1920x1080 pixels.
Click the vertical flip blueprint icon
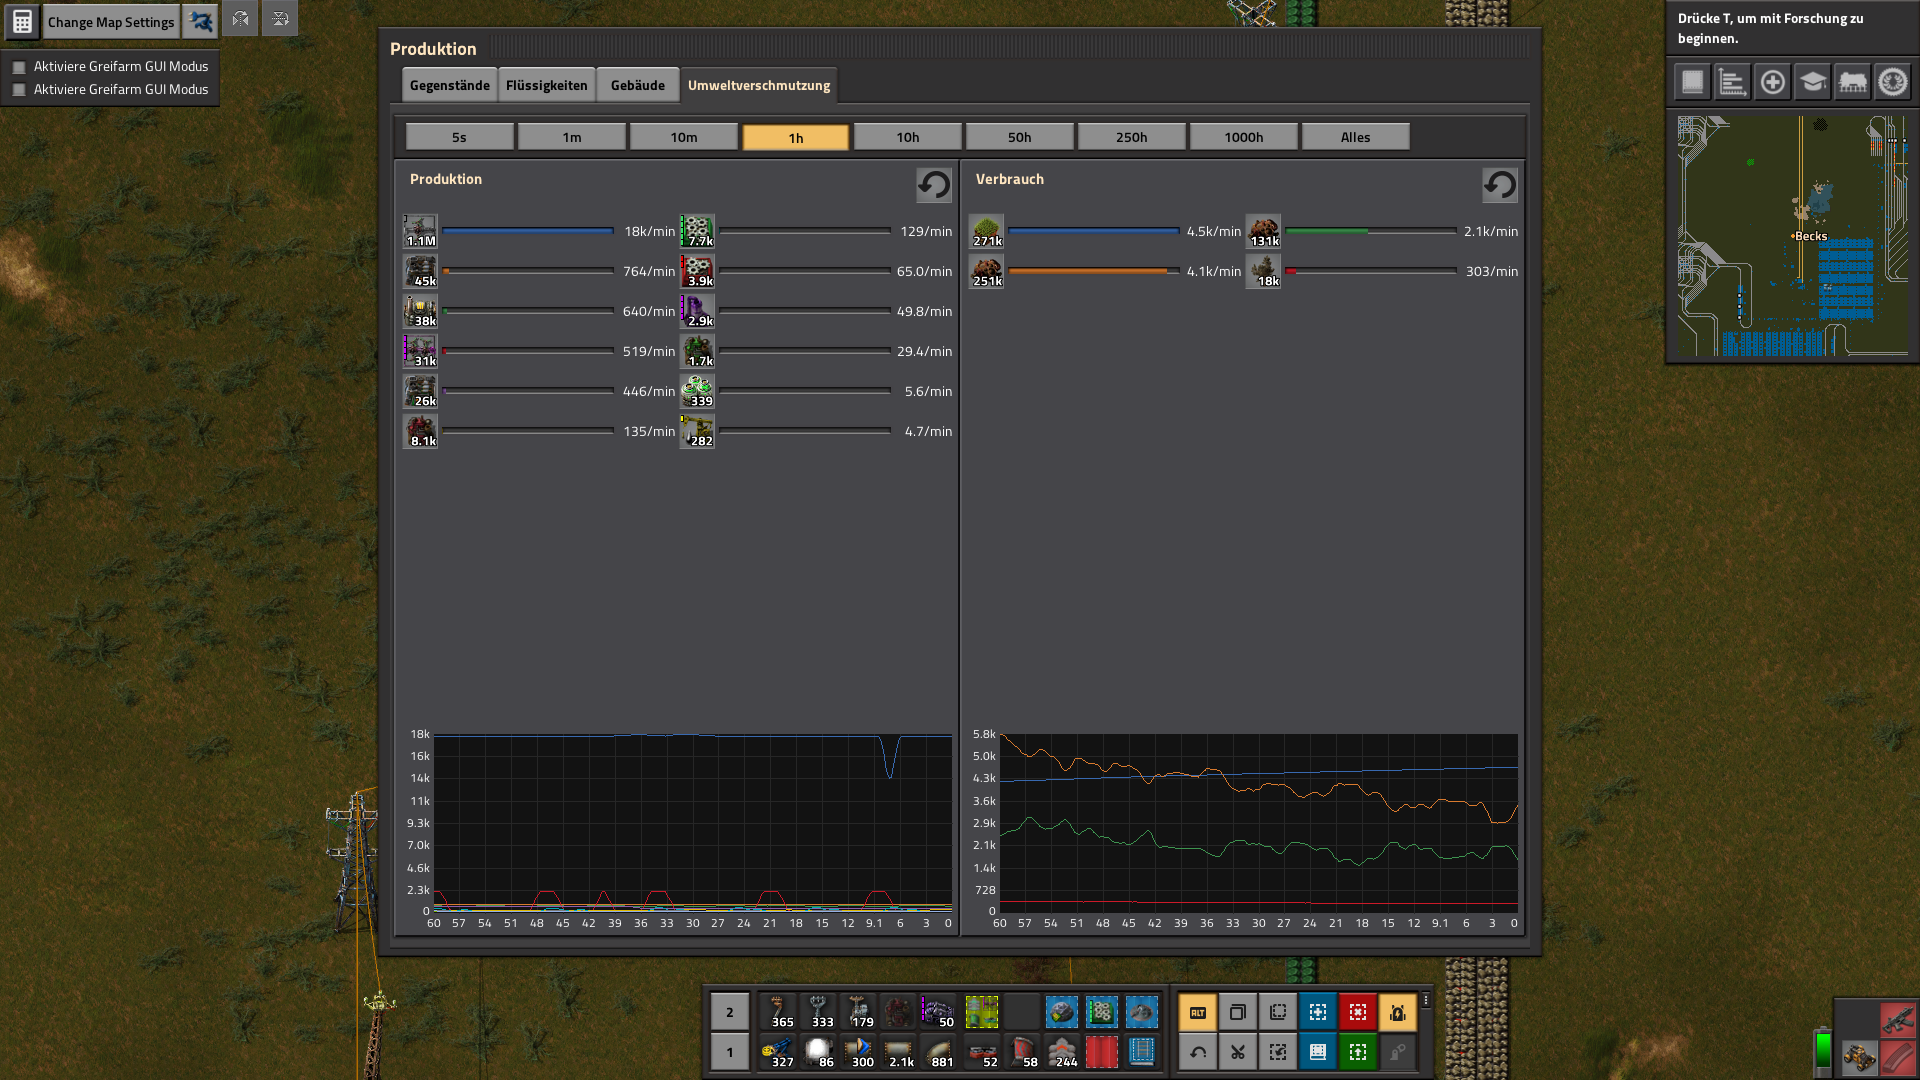[x=280, y=19]
